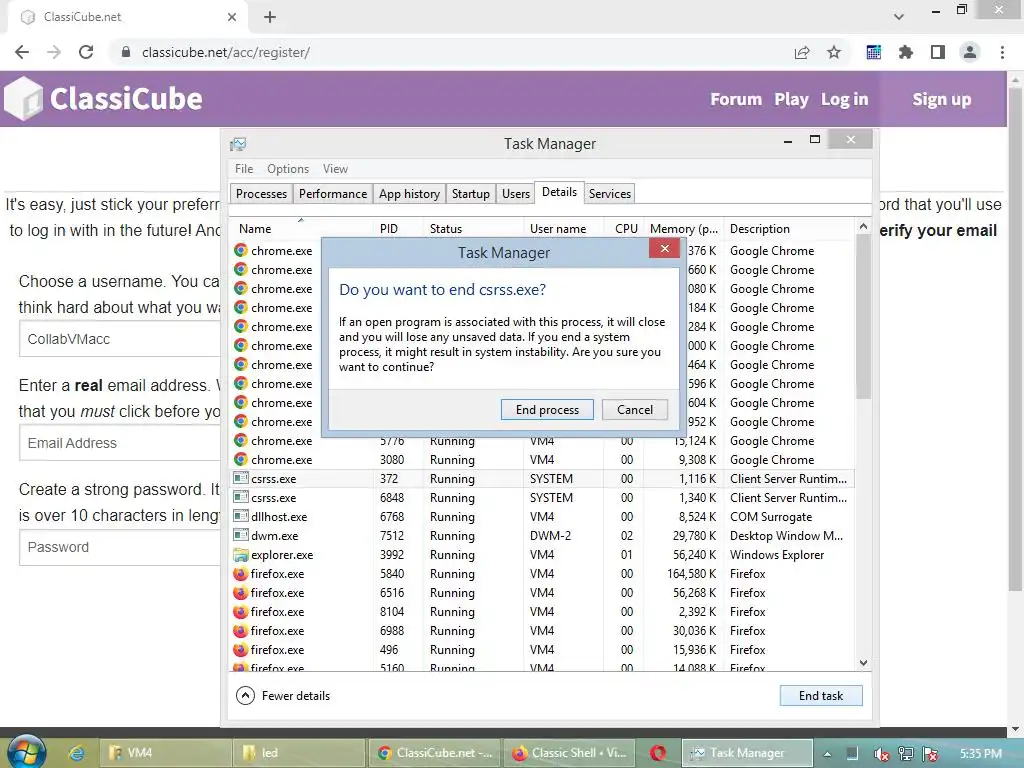Open Chrome side panel
Screen dimensions: 1024x768
tap(938, 52)
